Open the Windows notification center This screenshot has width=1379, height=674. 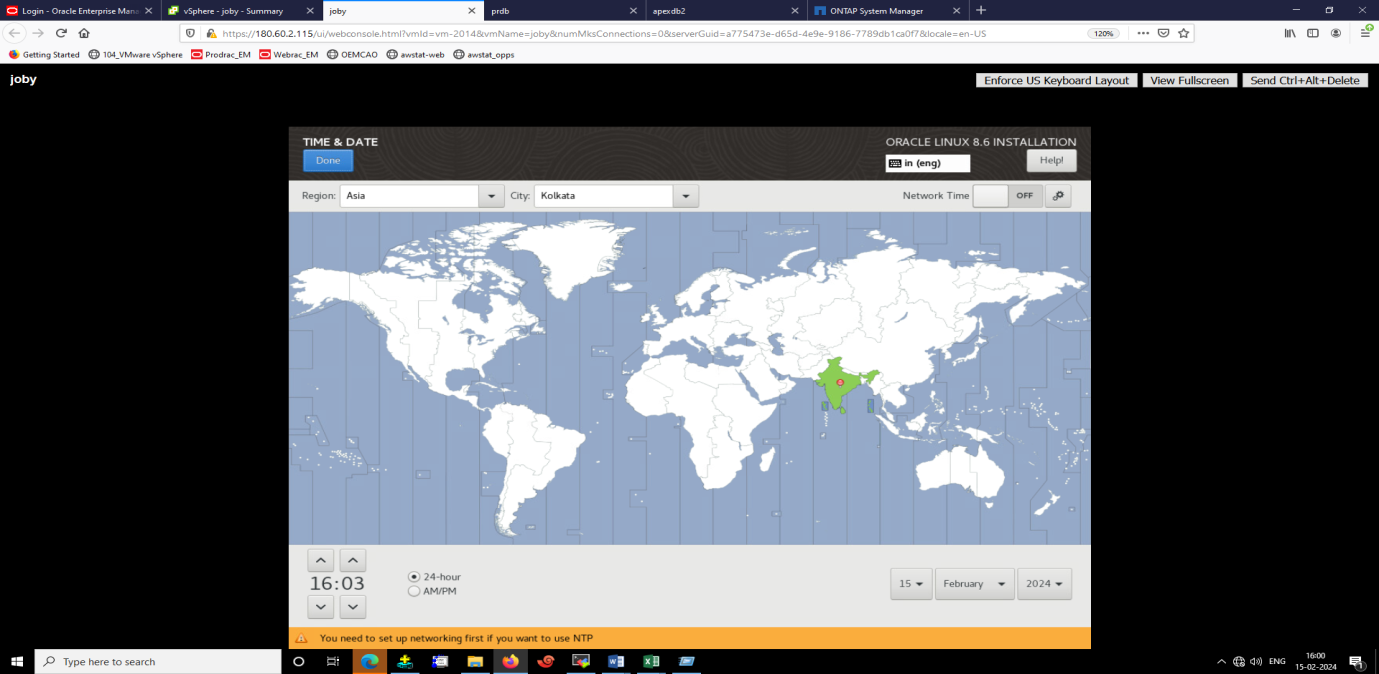(1357, 662)
